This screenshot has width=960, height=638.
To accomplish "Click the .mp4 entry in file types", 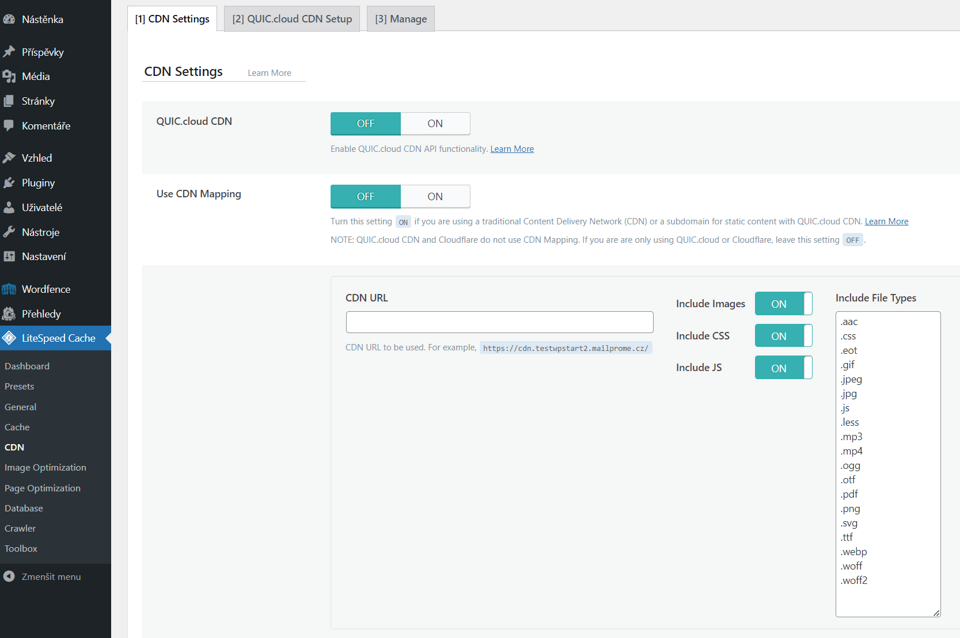I will [x=851, y=451].
